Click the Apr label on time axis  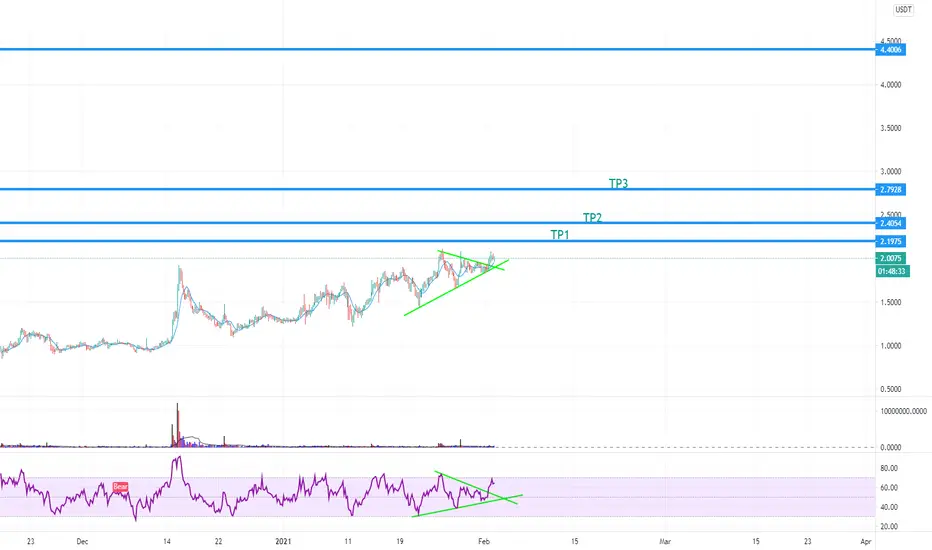pyautogui.click(x=866, y=542)
